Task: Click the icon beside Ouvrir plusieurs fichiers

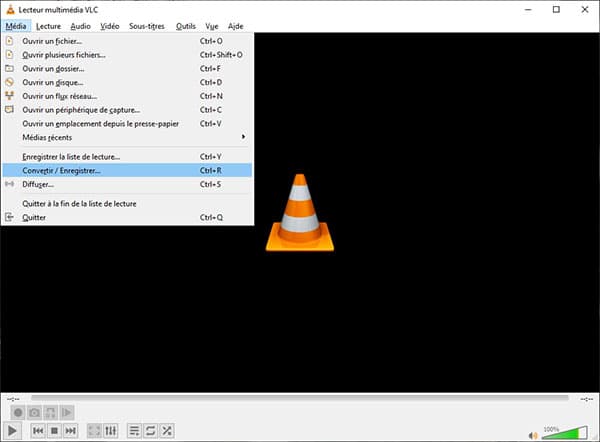Action: [x=10, y=54]
